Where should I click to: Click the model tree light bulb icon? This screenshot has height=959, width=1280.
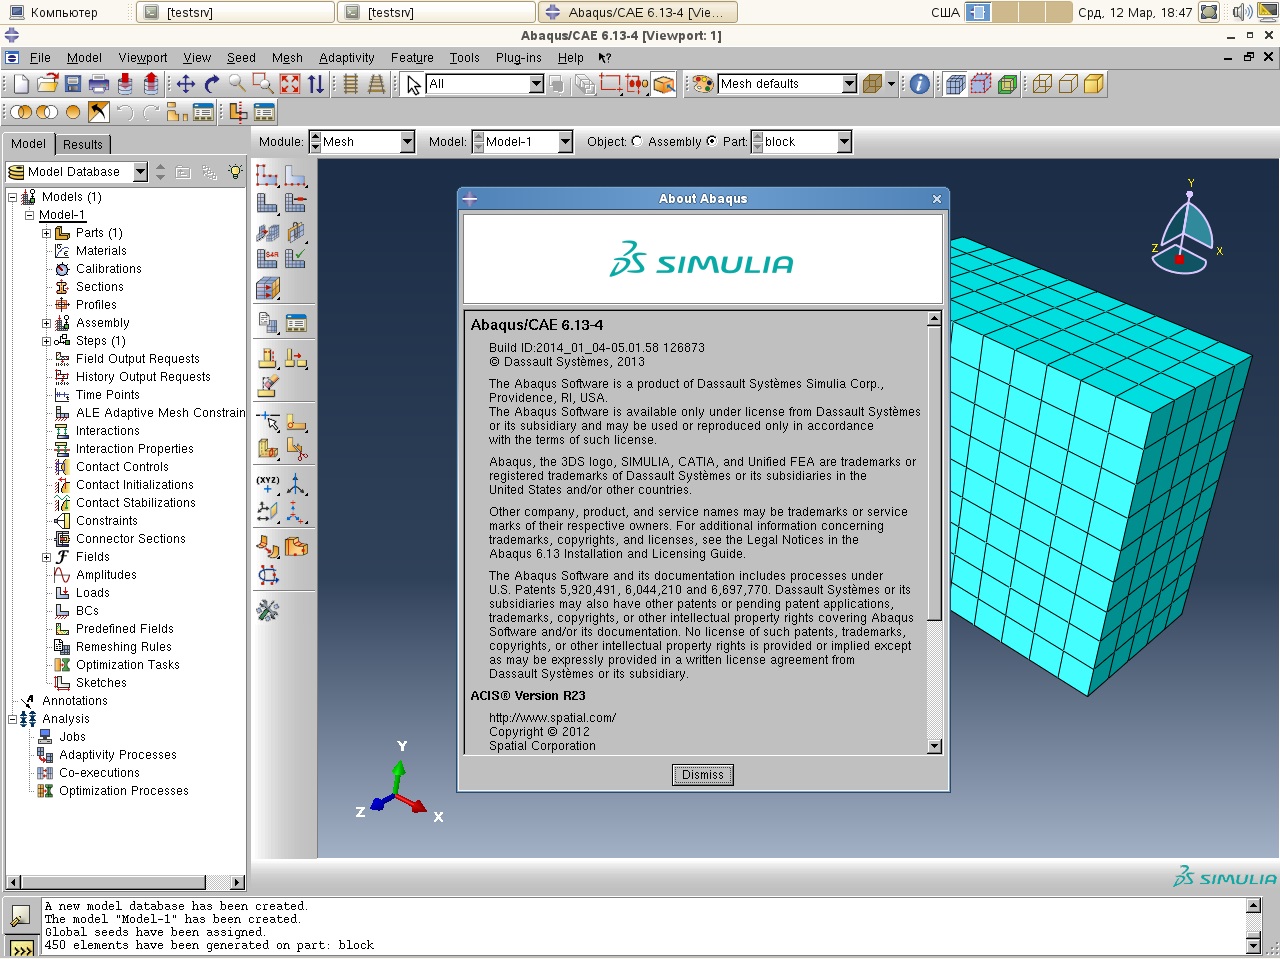(x=235, y=172)
